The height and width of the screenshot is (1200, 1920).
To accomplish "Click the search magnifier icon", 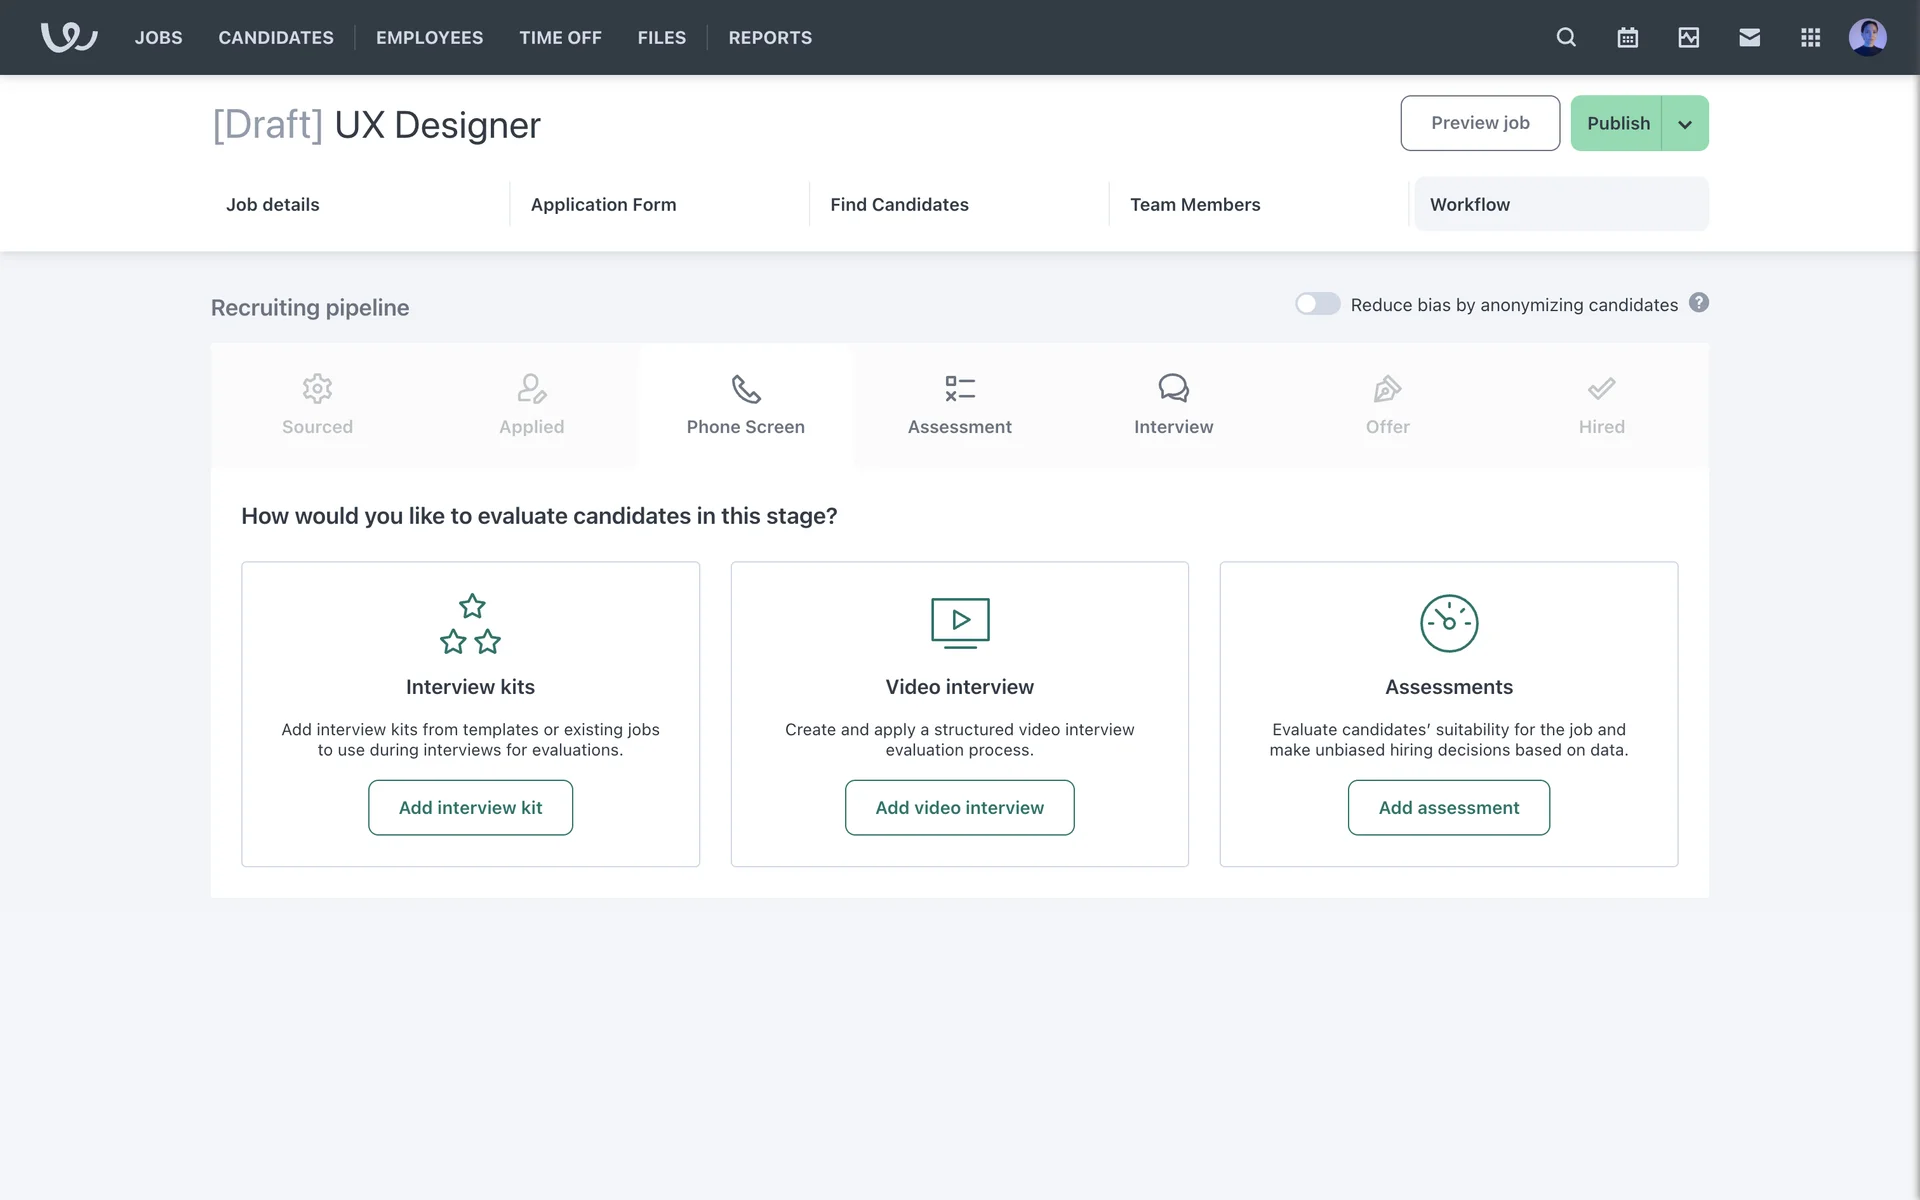I will point(1566,37).
